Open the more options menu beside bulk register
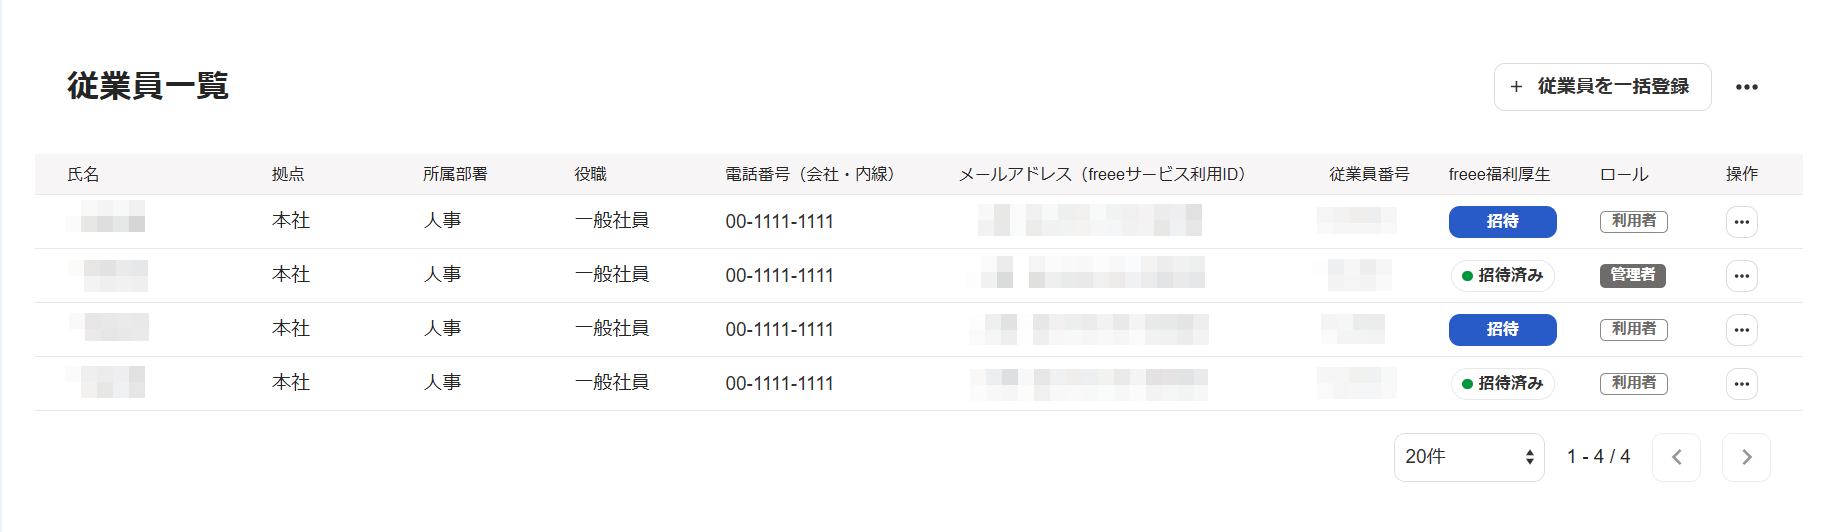Viewport: 1834px width, 532px height. pyautogui.click(x=1746, y=87)
